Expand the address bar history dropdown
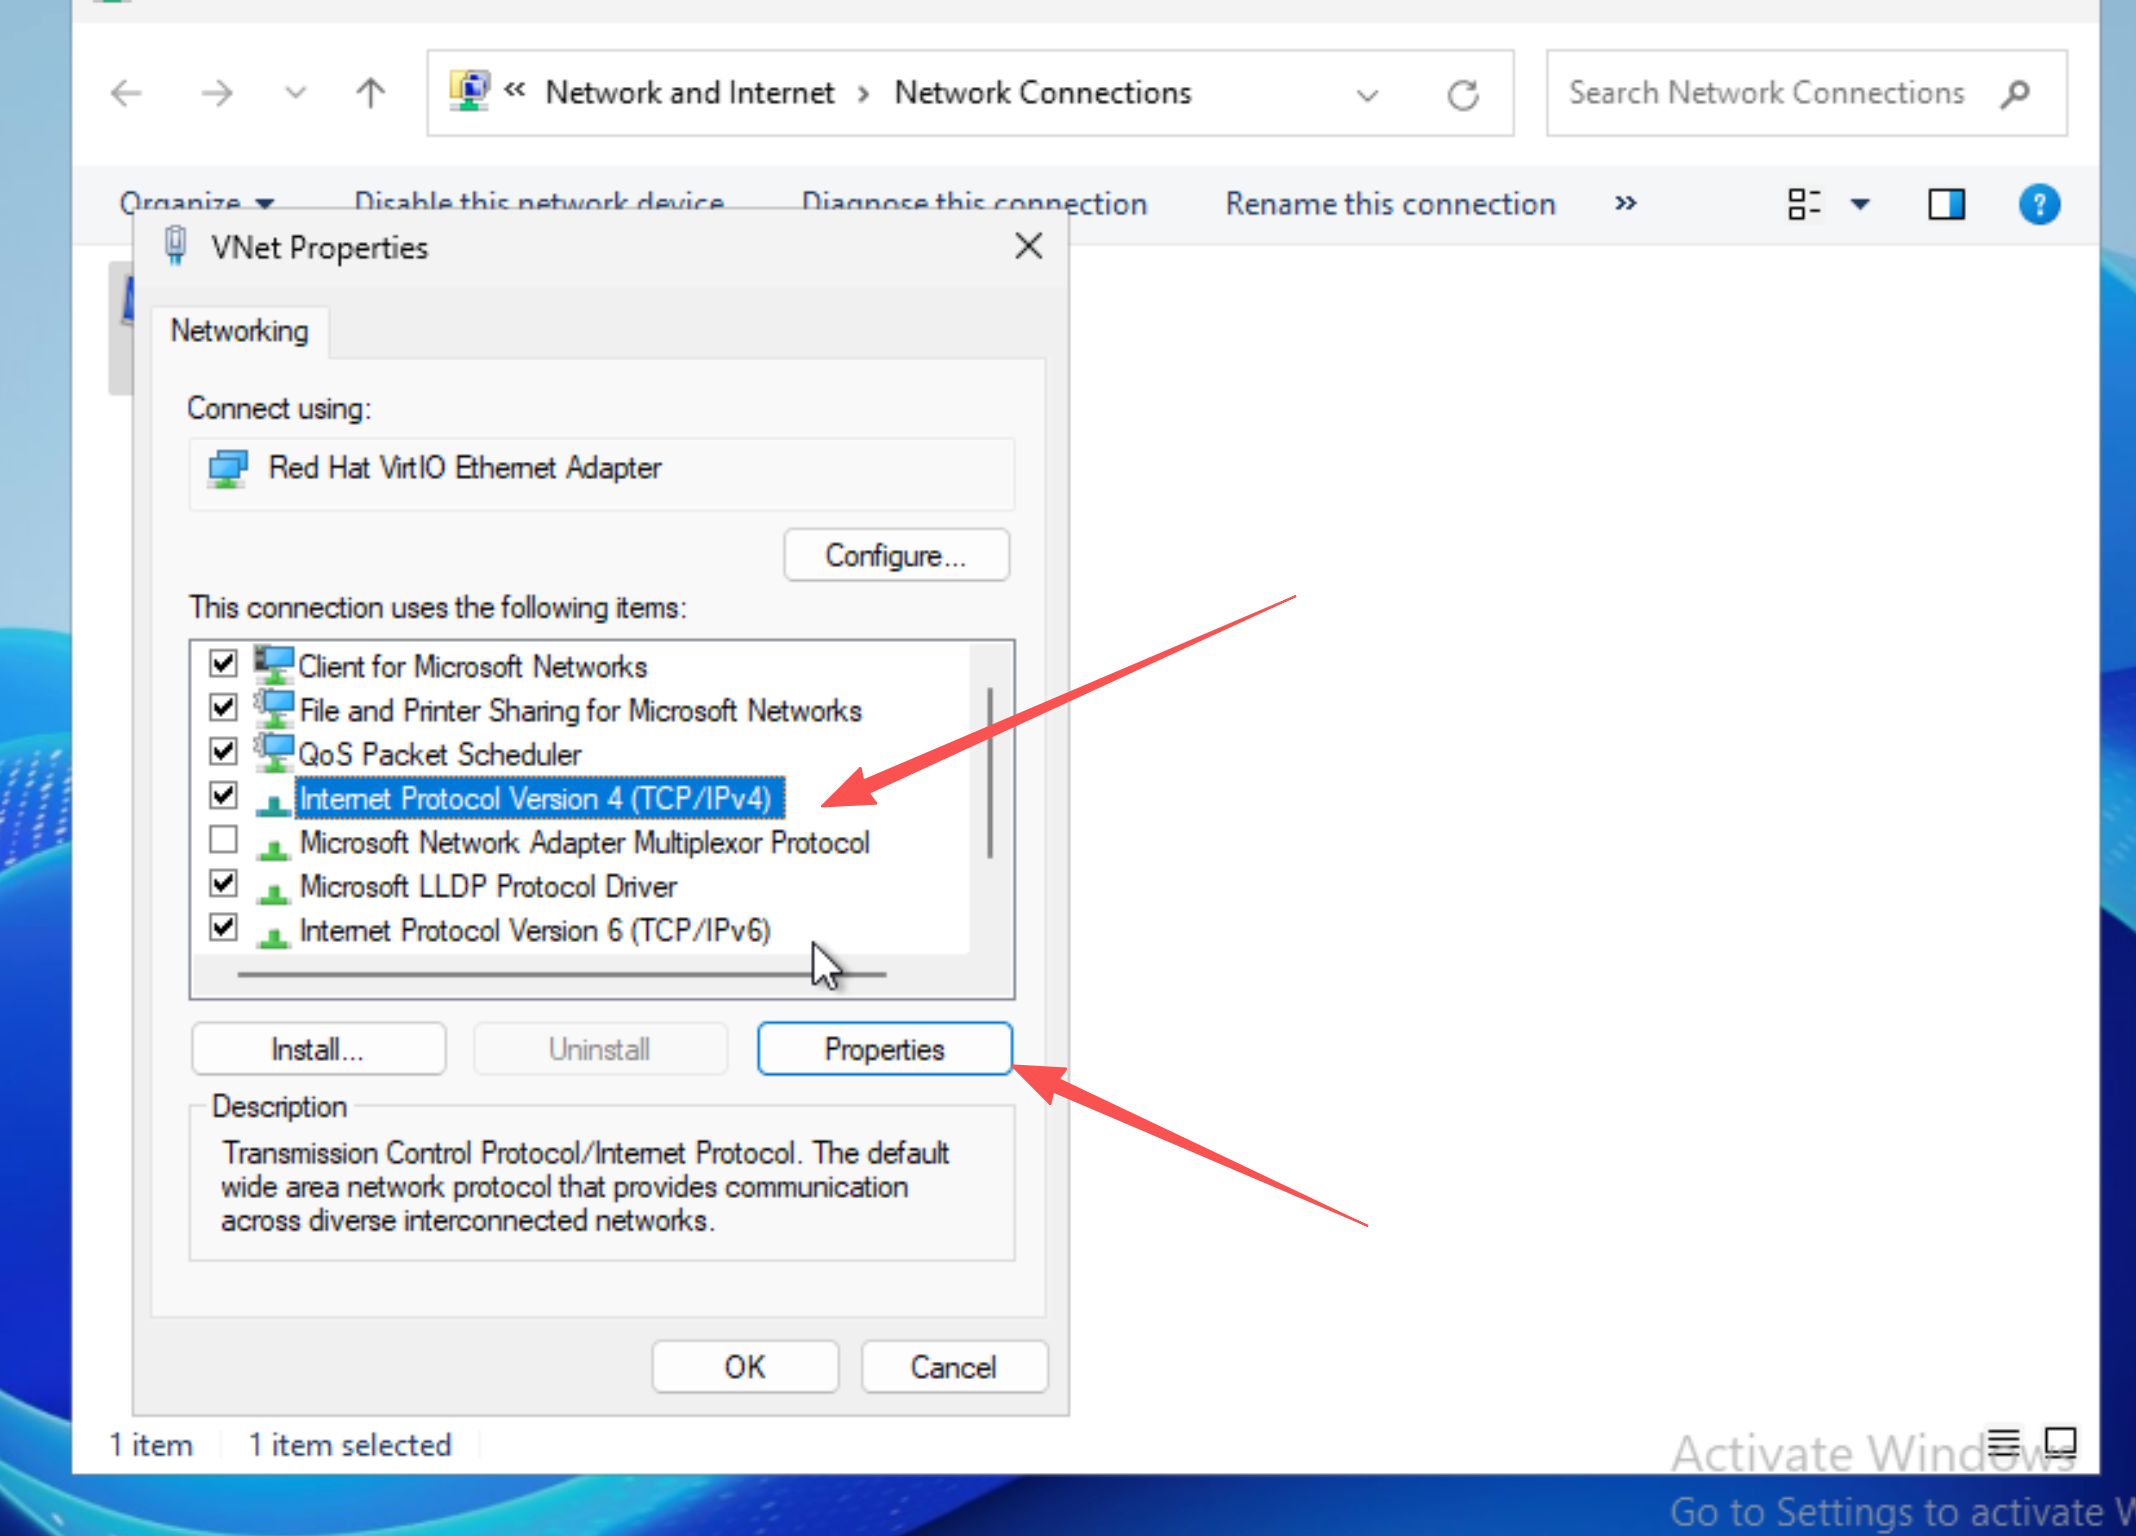2136x1536 pixels. click(1367, 95)
